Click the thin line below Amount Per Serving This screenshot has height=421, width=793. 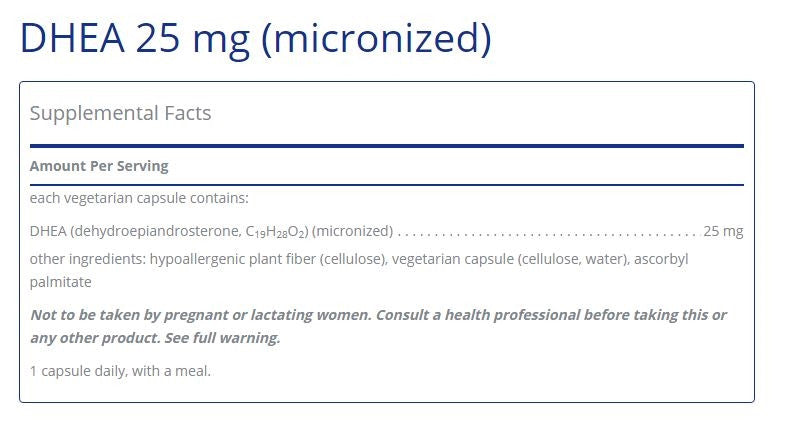(386, 184)
